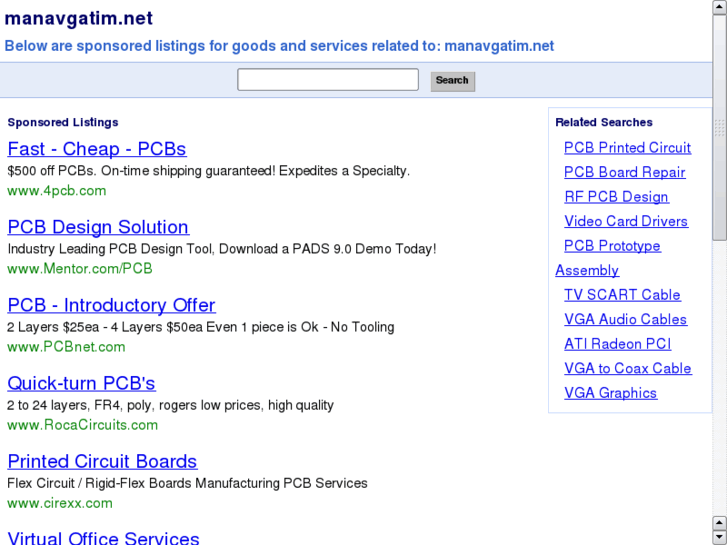727x545 pixels.
Task: Select VGA to Coax Cable related search
Action: 628,369
